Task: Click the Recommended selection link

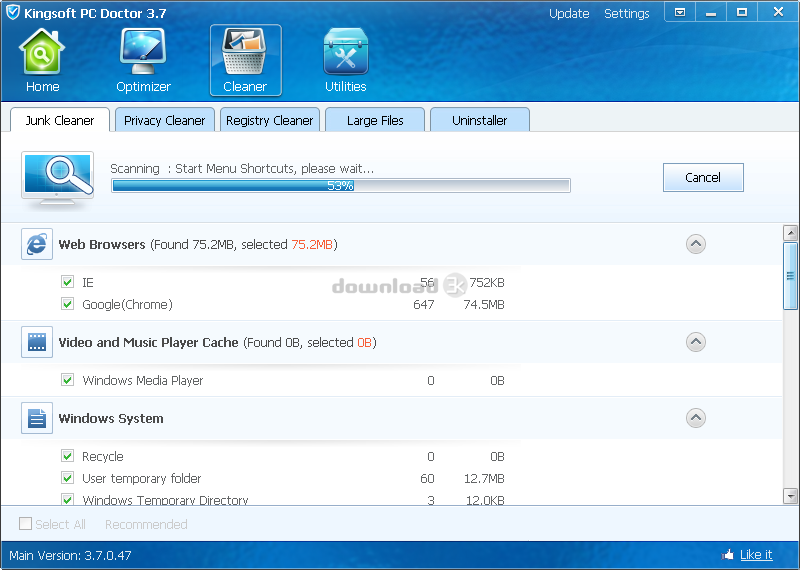Action: click(146, 524)
